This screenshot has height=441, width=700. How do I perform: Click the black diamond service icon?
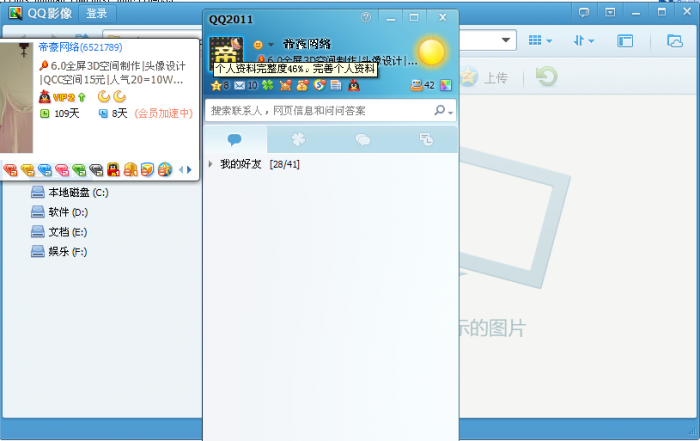coord(96,170)
